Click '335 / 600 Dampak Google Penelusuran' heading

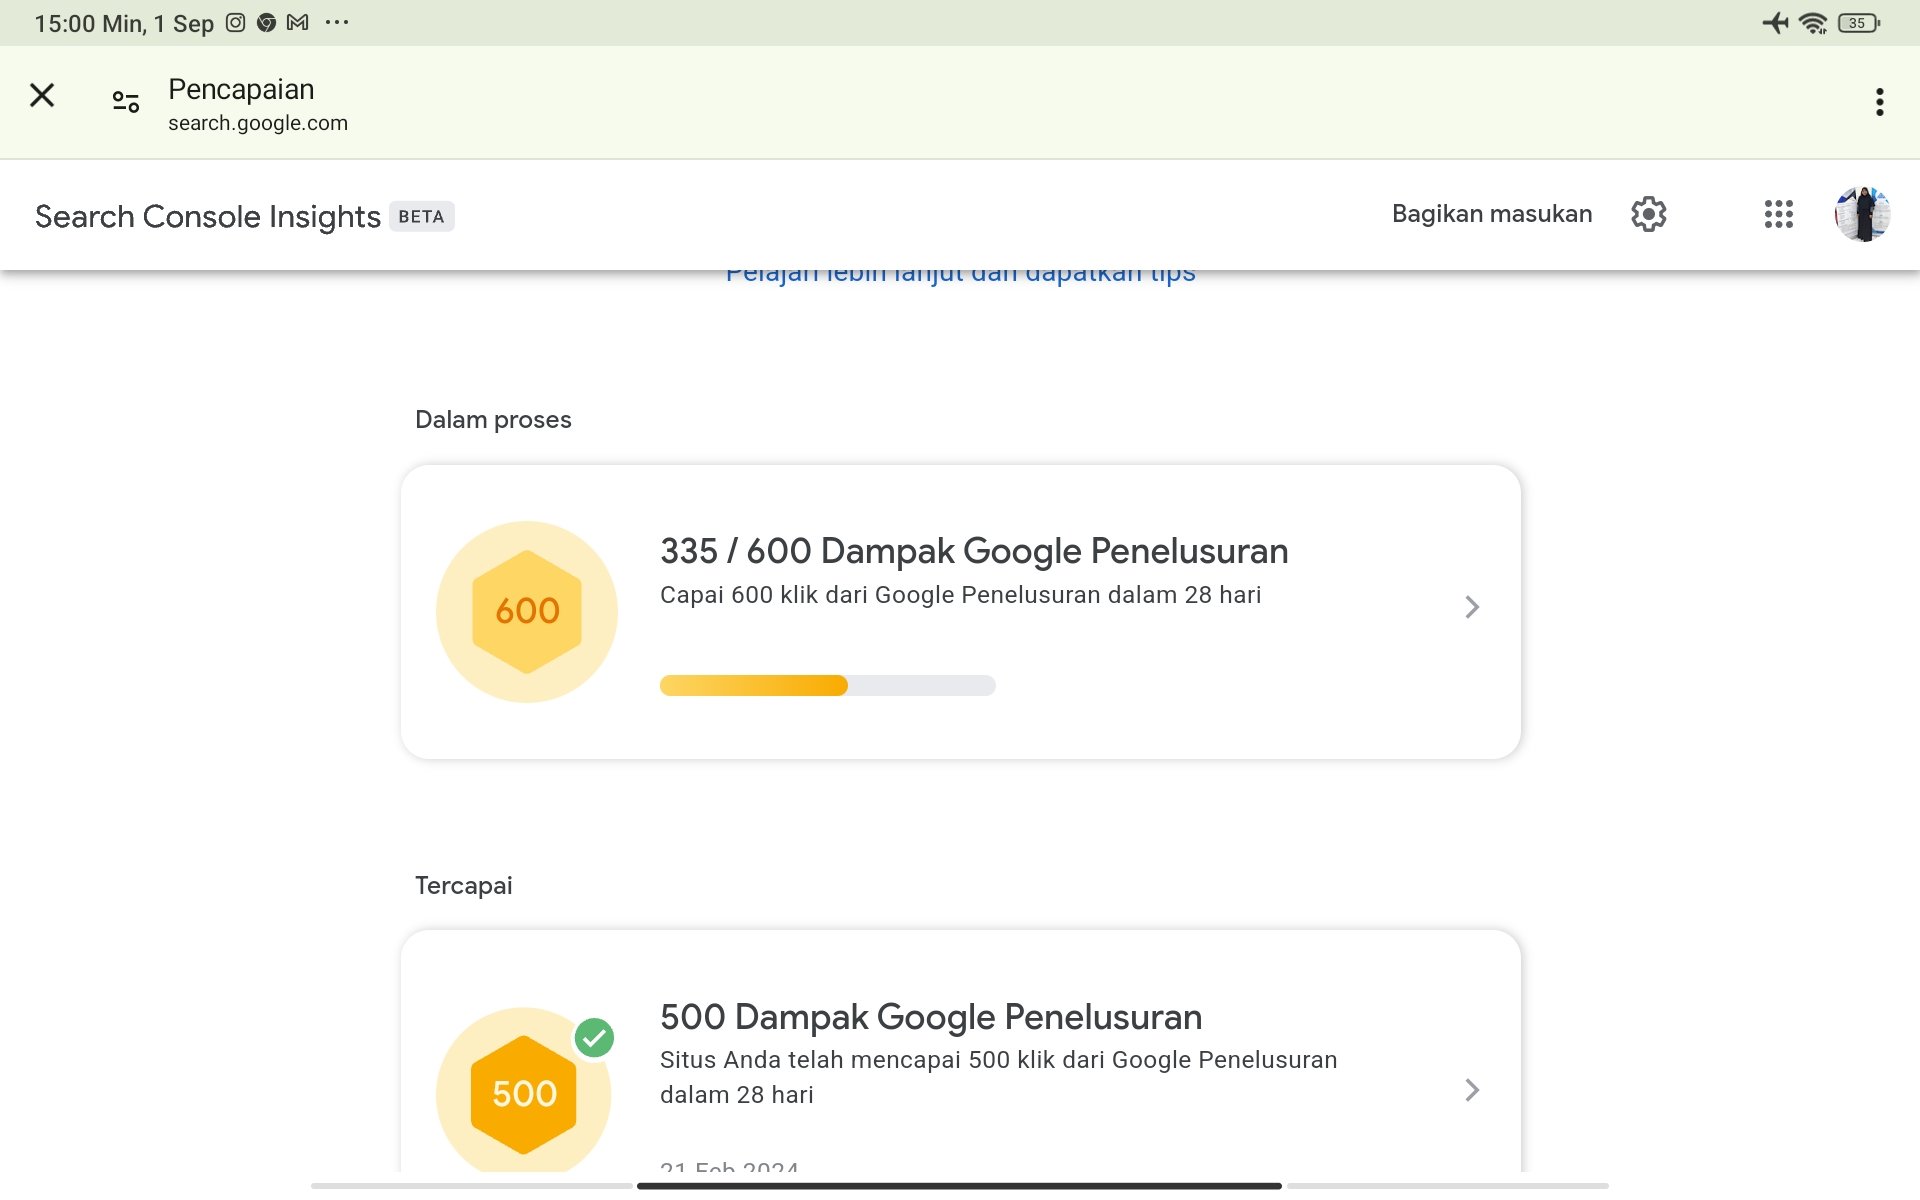pos(974,551)
